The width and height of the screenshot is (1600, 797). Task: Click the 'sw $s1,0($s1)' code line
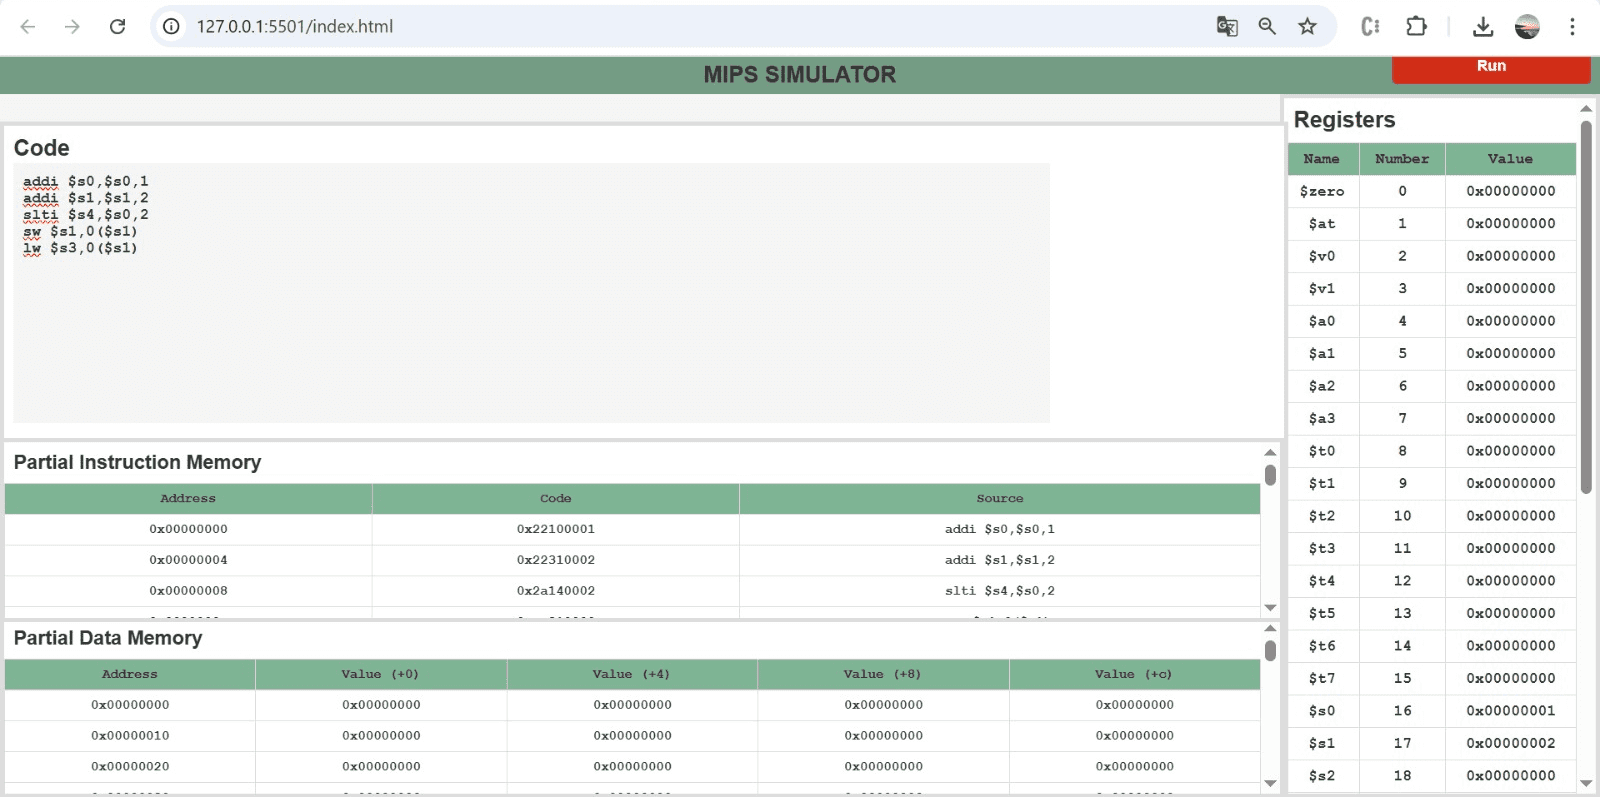pos(80,231)
